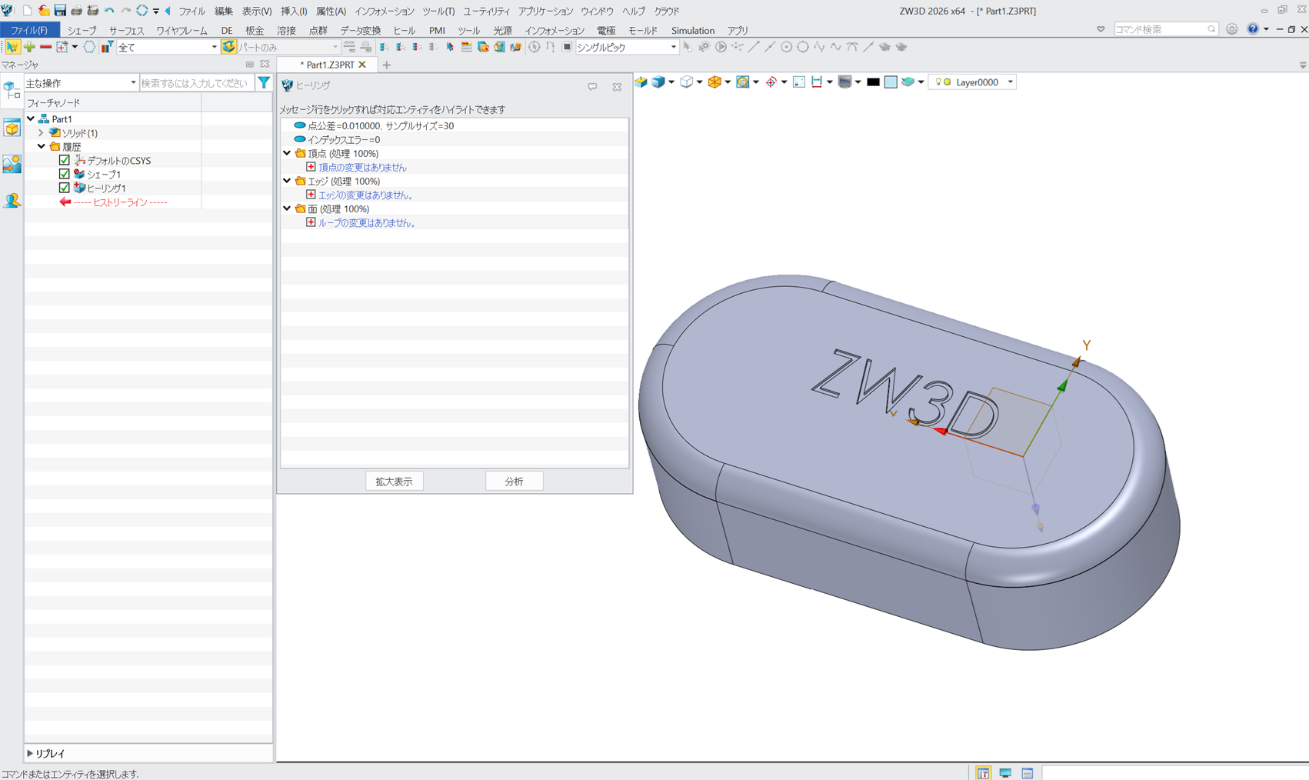The image size is (1309, 780).
Task: Click the 分析 button
Action: click(x=514, y=481)
